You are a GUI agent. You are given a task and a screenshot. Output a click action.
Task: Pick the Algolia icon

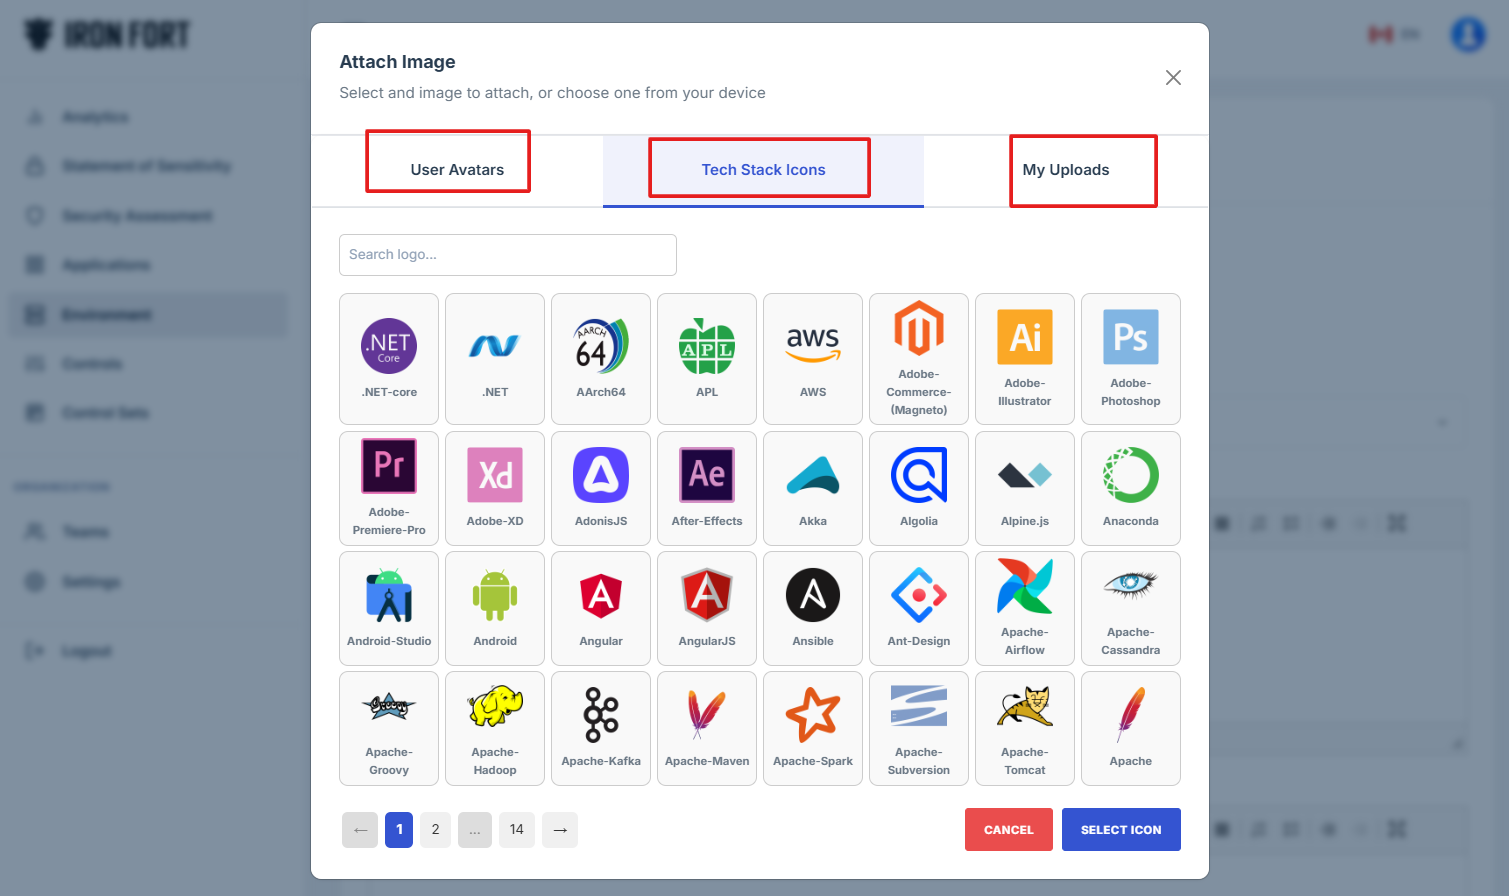918,488
